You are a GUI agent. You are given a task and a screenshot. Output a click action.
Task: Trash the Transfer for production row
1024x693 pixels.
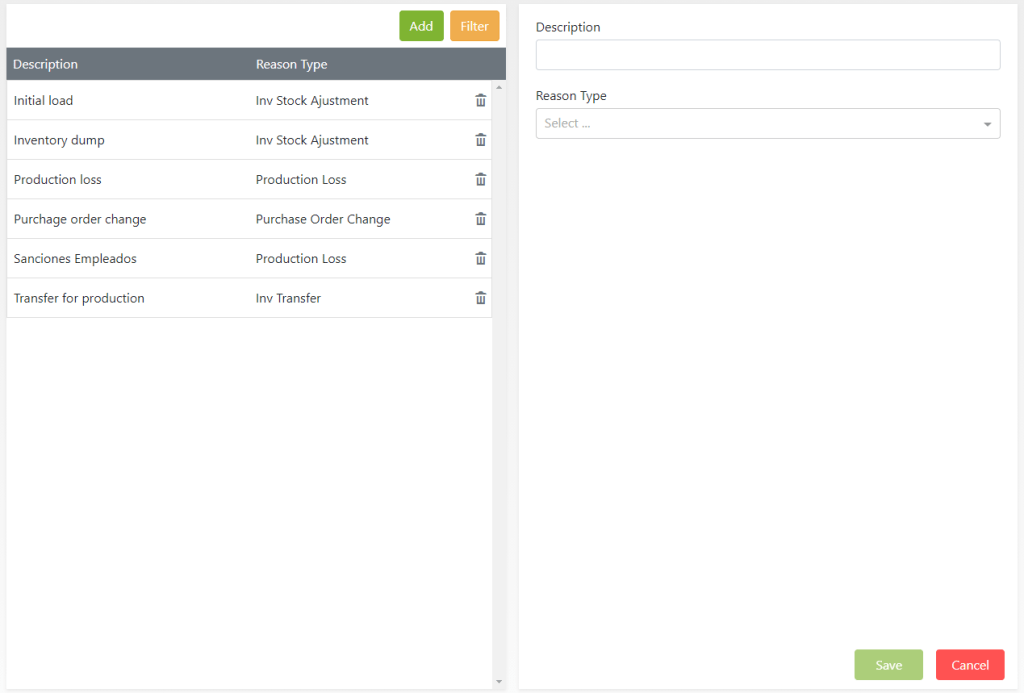point(480,298)
